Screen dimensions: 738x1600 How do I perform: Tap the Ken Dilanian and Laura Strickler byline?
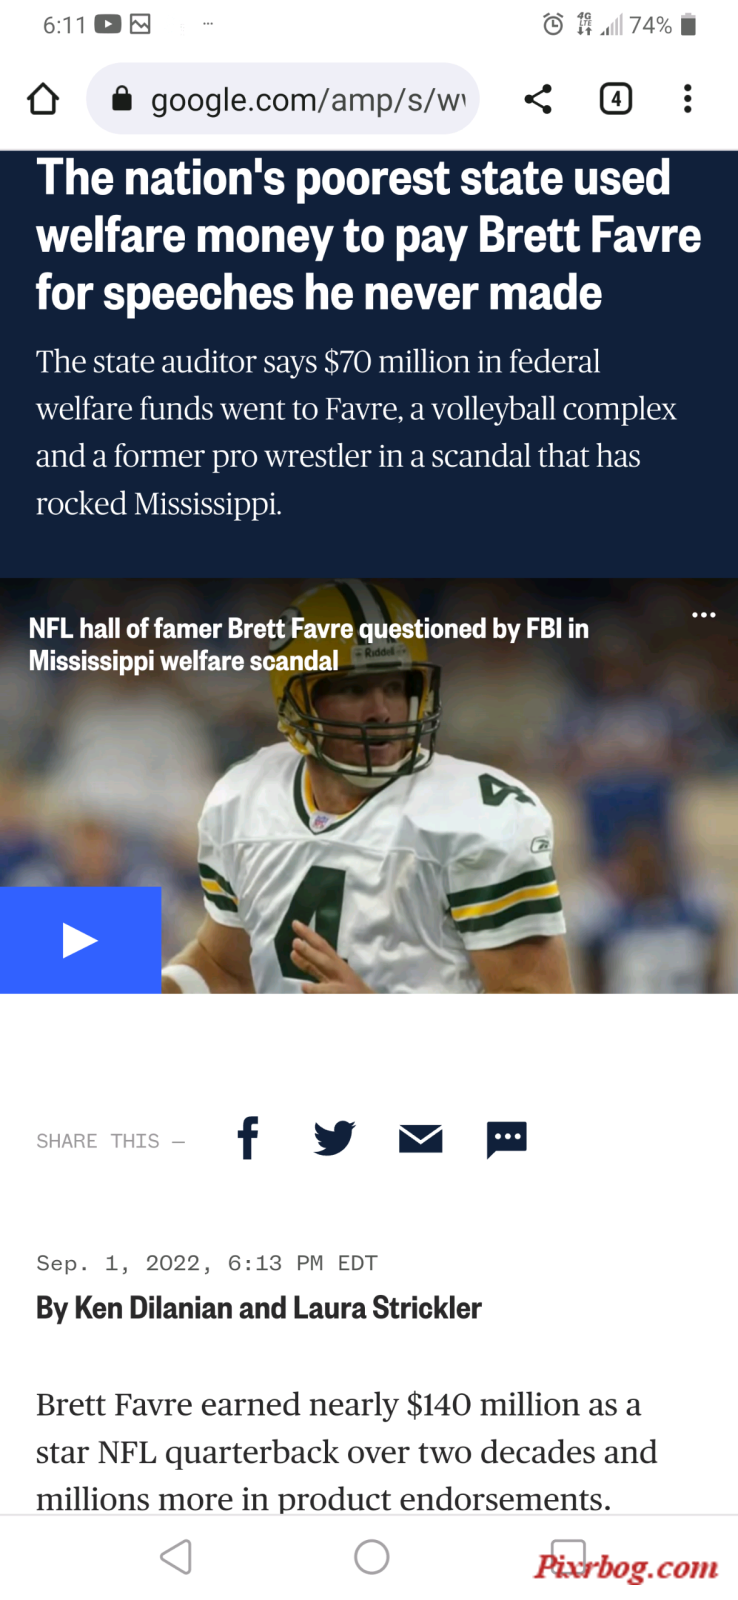[259, 1308]
